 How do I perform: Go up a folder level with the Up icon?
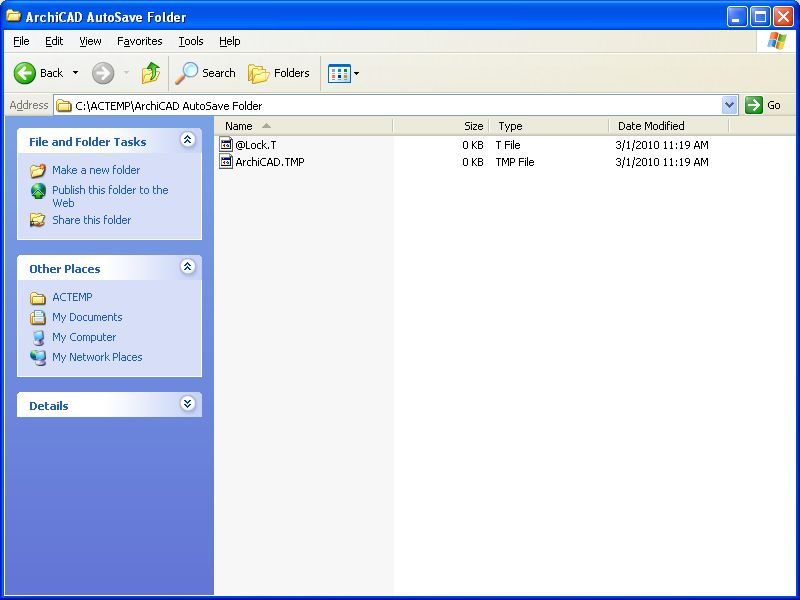pos(151,72)
